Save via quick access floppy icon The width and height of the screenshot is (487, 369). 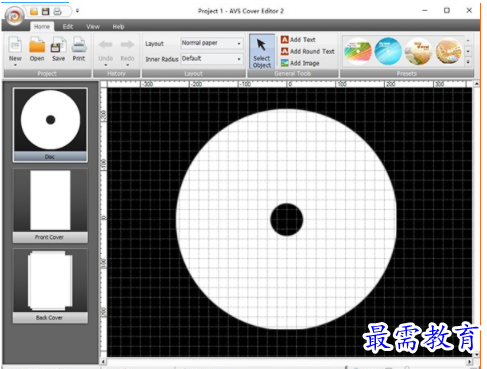tap(46, 12)
